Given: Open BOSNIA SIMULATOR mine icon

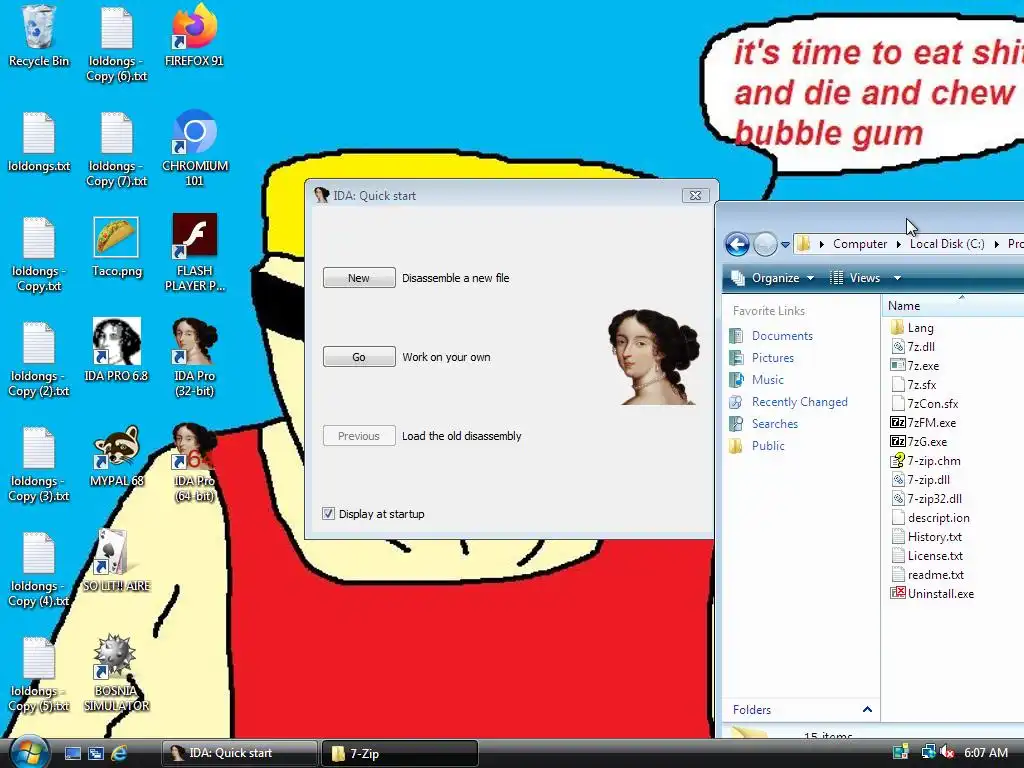Looking at the screenshot, I should 116,673.
